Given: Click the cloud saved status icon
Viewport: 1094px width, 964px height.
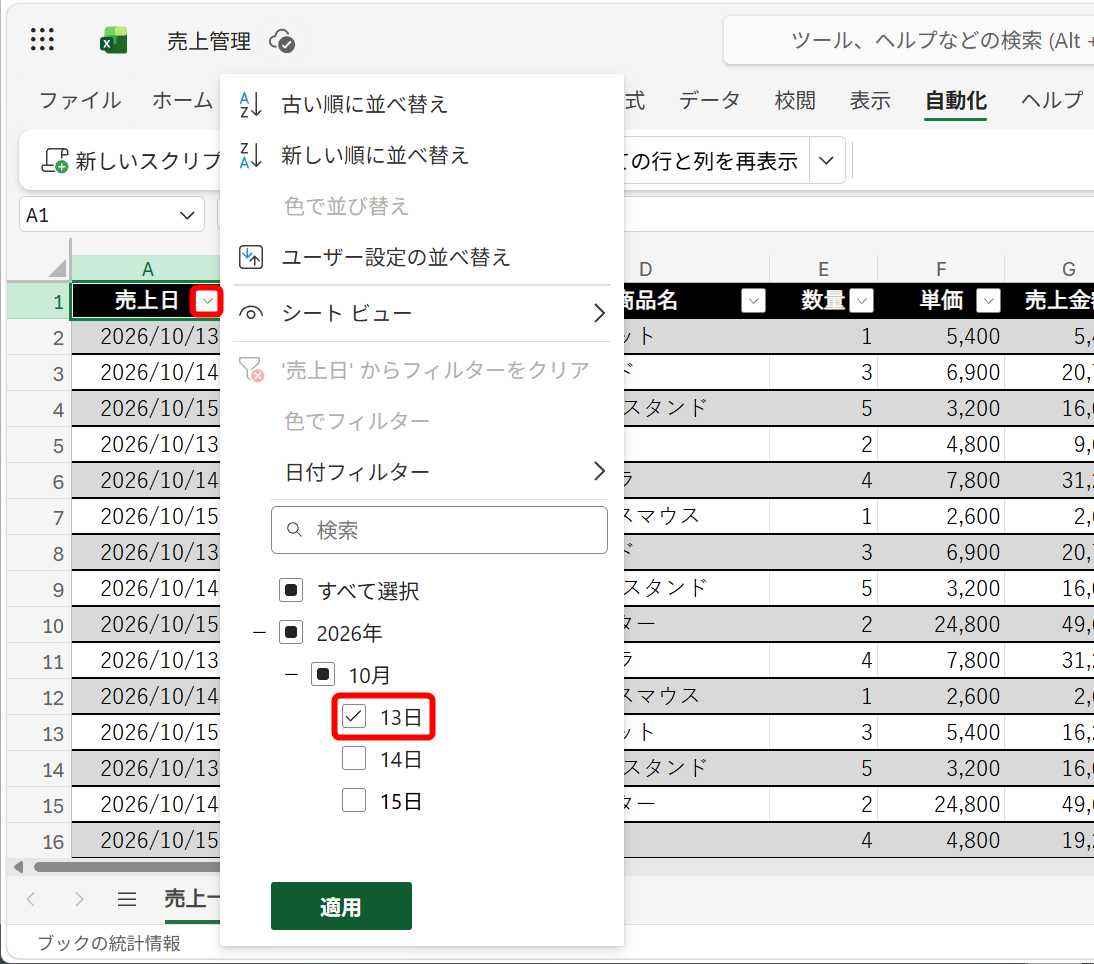Looking at the screenshot, I should point(282,41).
